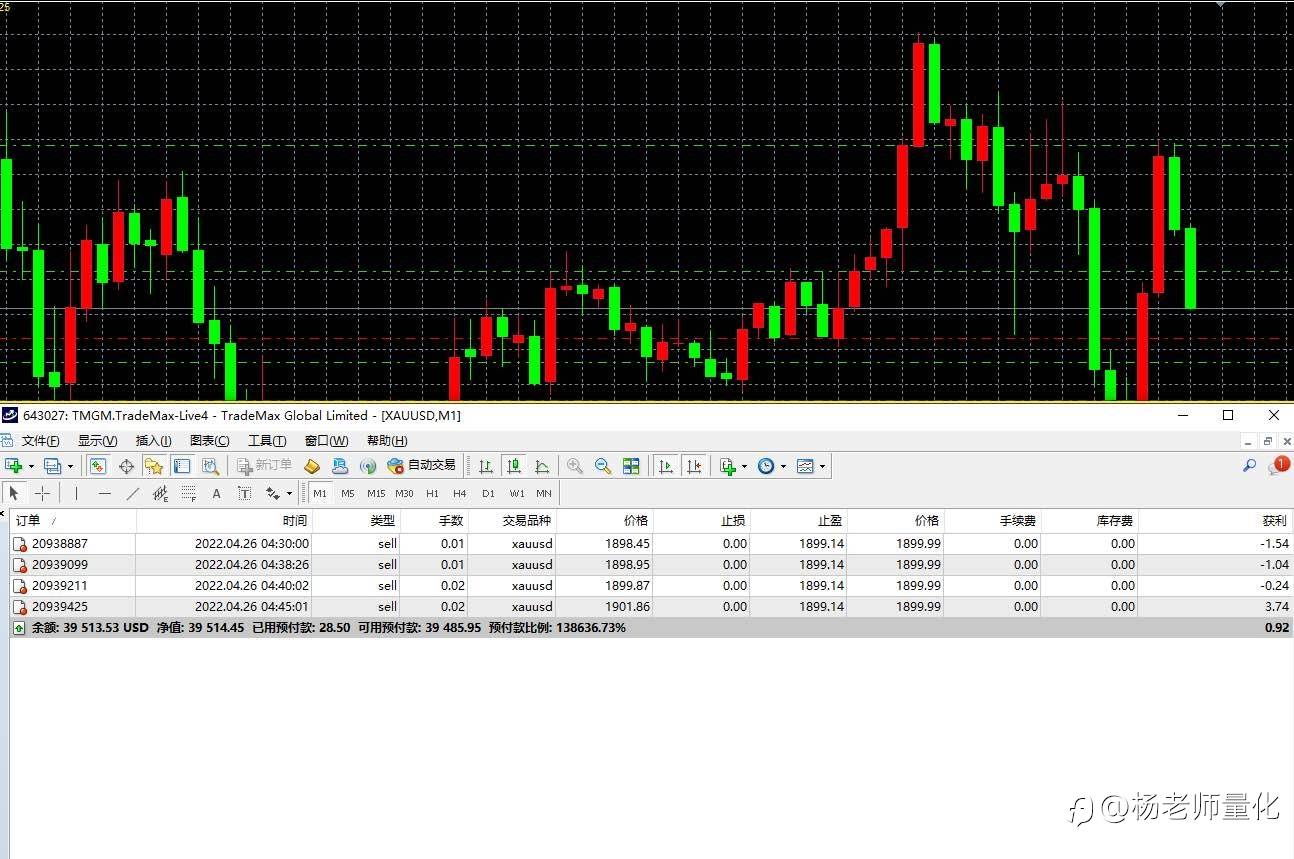Screen dimensions: 1294x859
Task: Toggle 自动交易 auto trading
Action: tap(421, 466)
